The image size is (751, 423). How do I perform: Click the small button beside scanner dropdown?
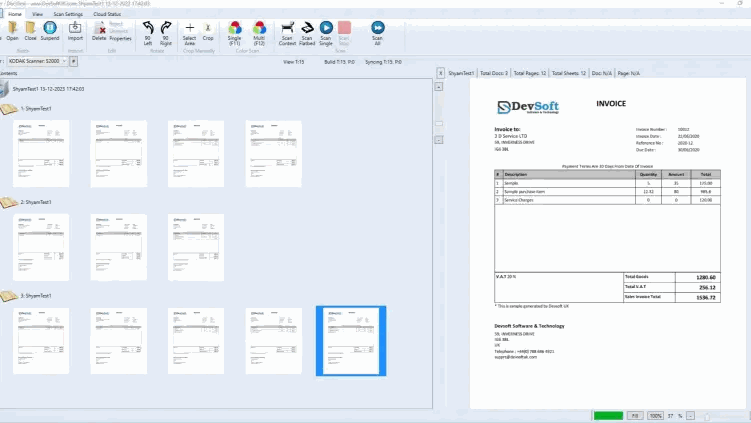73,61
